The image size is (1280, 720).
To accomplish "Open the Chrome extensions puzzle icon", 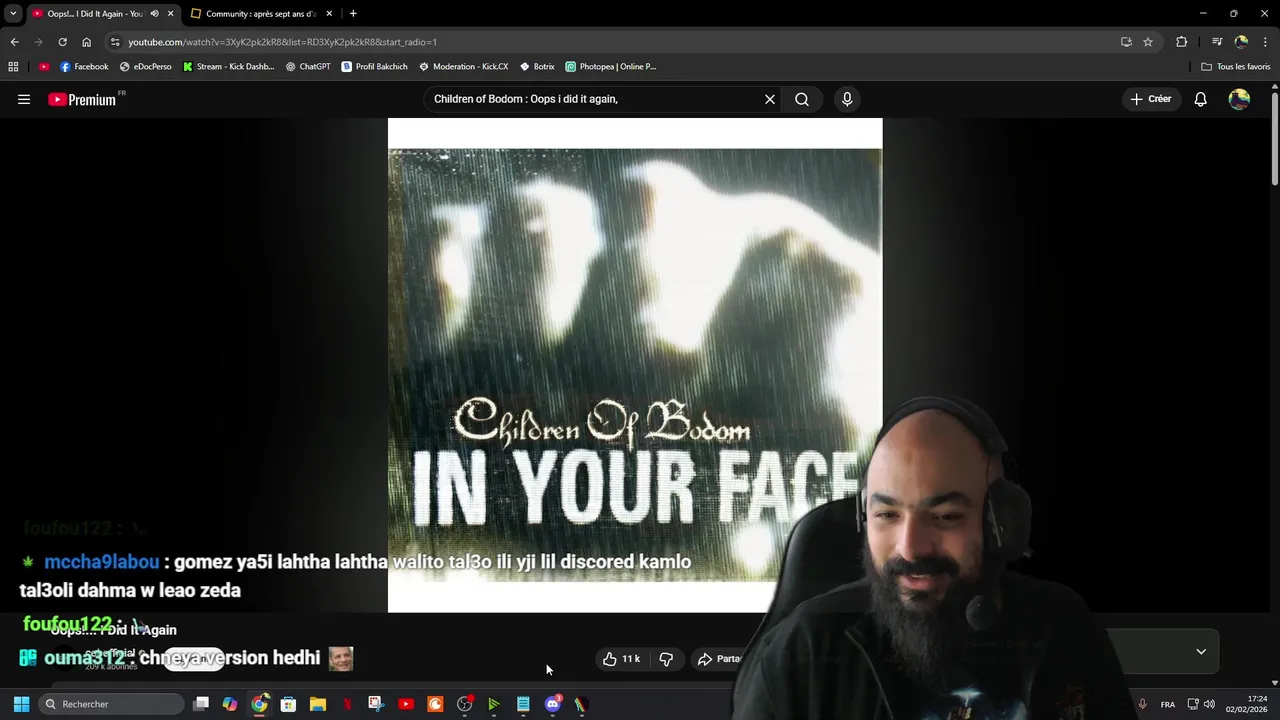I will [x=1182, y=42].
